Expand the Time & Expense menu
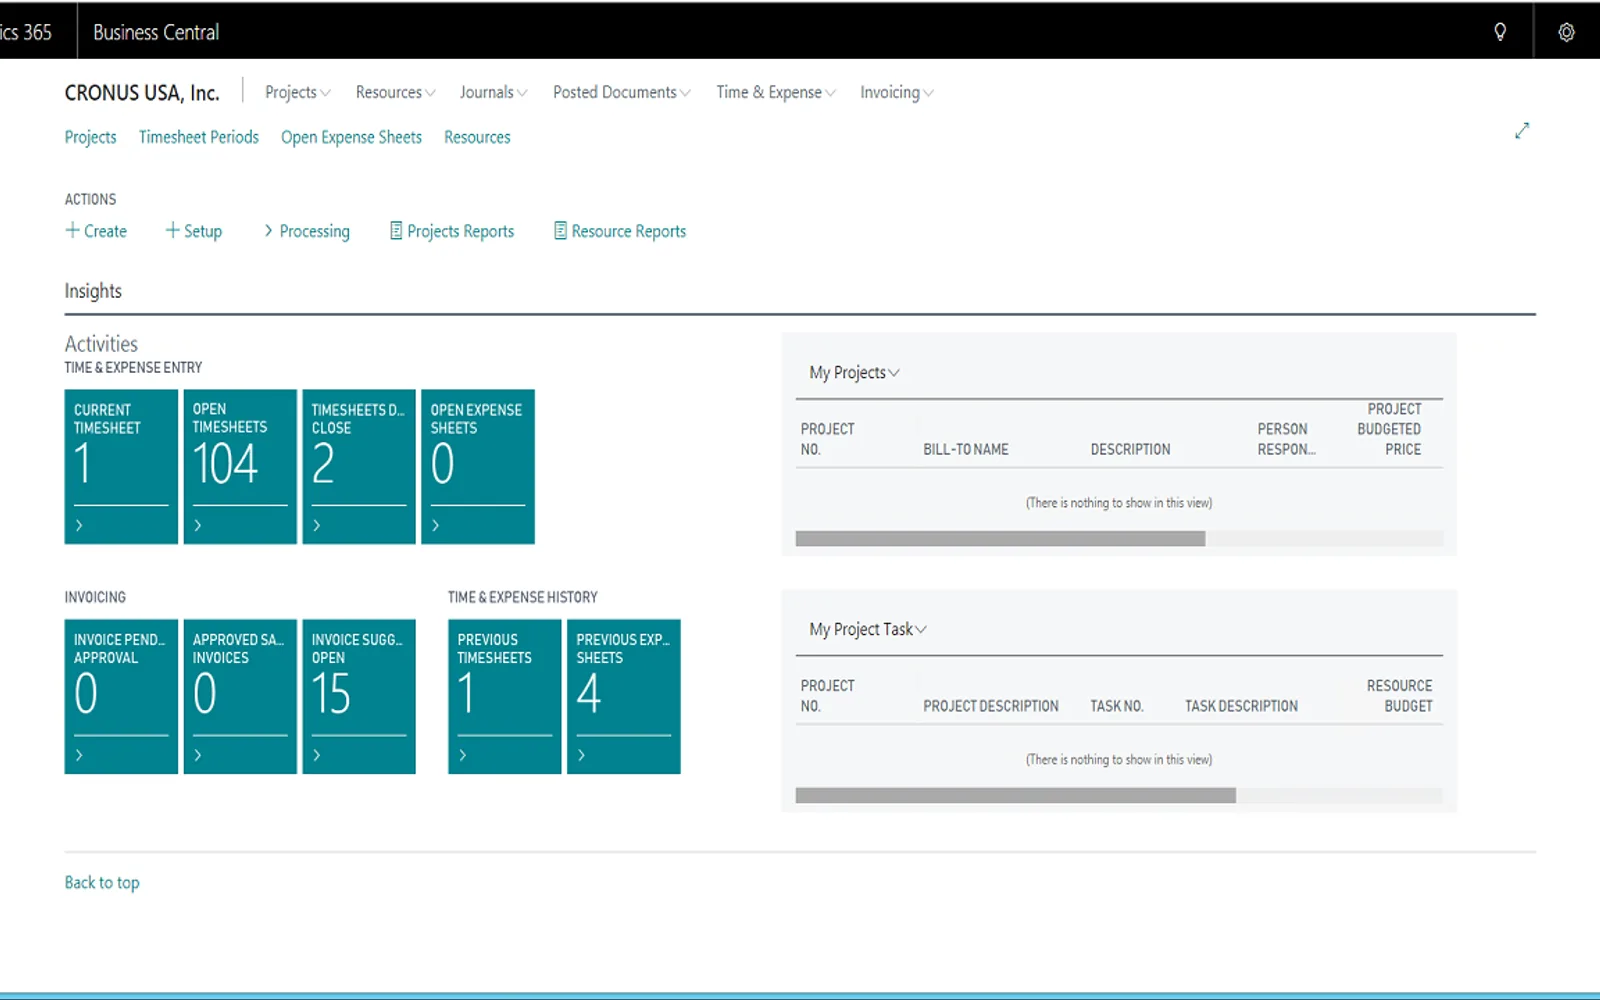Viewport: 1600px width, 1000px height. tap(776, 92)
